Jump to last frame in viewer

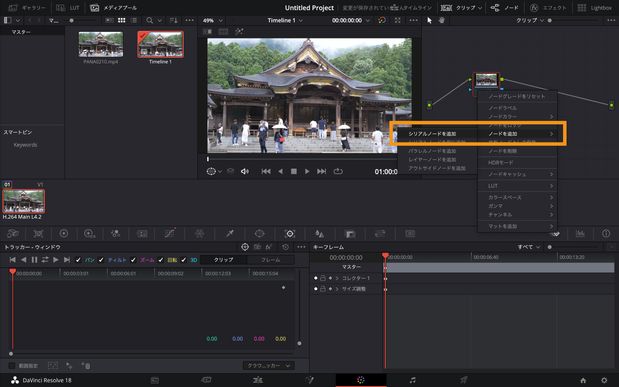322,171
